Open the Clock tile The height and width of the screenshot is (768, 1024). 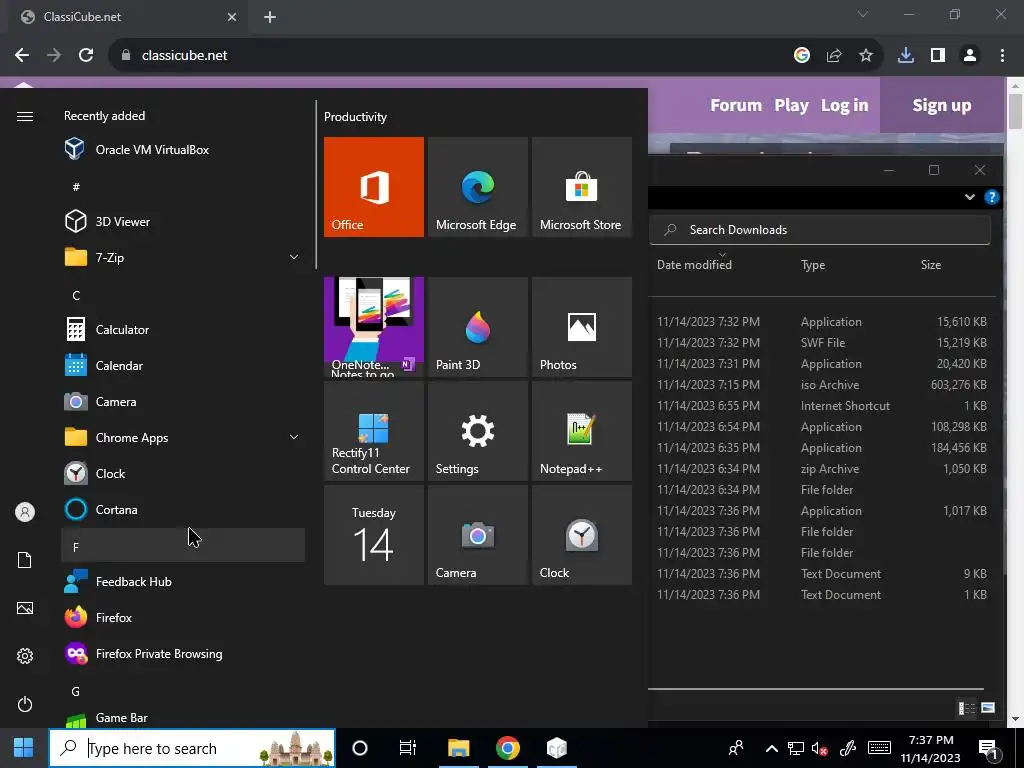pos(582,535)
